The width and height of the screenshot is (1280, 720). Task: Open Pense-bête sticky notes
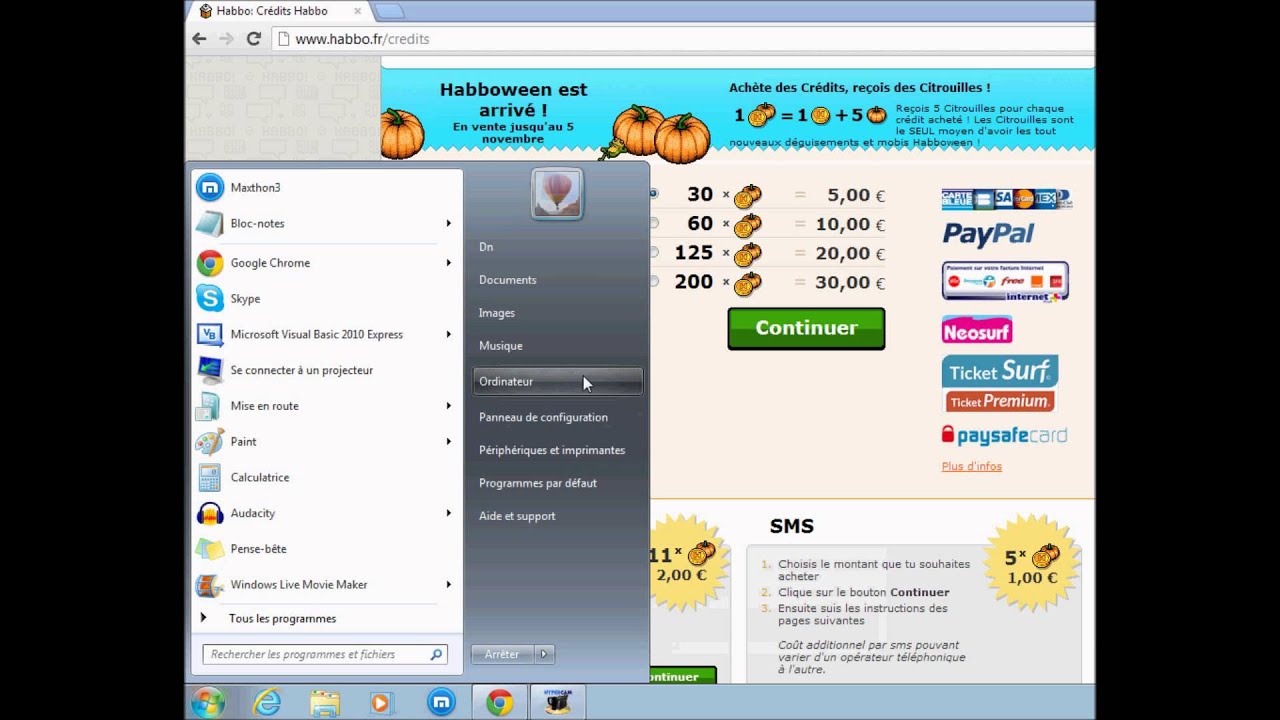[325, 549]
